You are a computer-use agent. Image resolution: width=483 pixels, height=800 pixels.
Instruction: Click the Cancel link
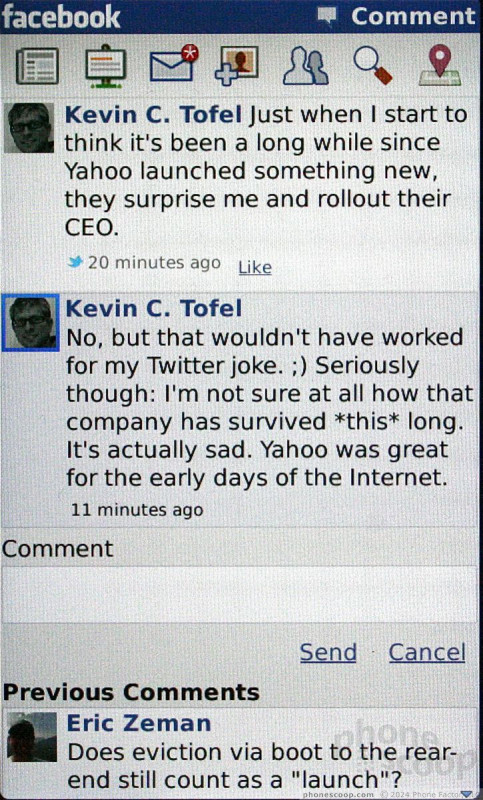coord(427,652)
